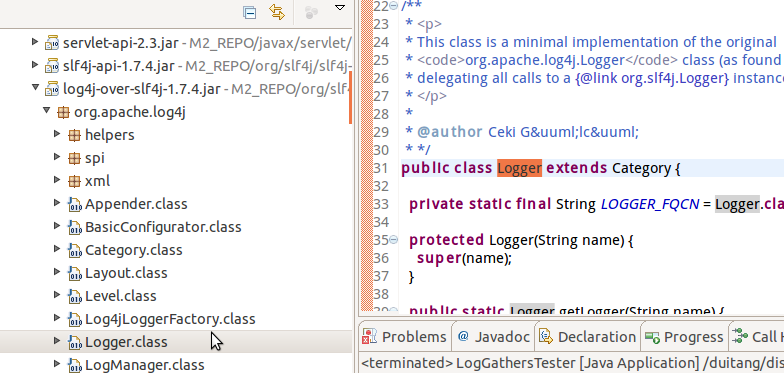Click the helpers package icon
Image resolution: width=784 pixels, height=373 pixels.
pyautogui.click(x=74, y=135)
